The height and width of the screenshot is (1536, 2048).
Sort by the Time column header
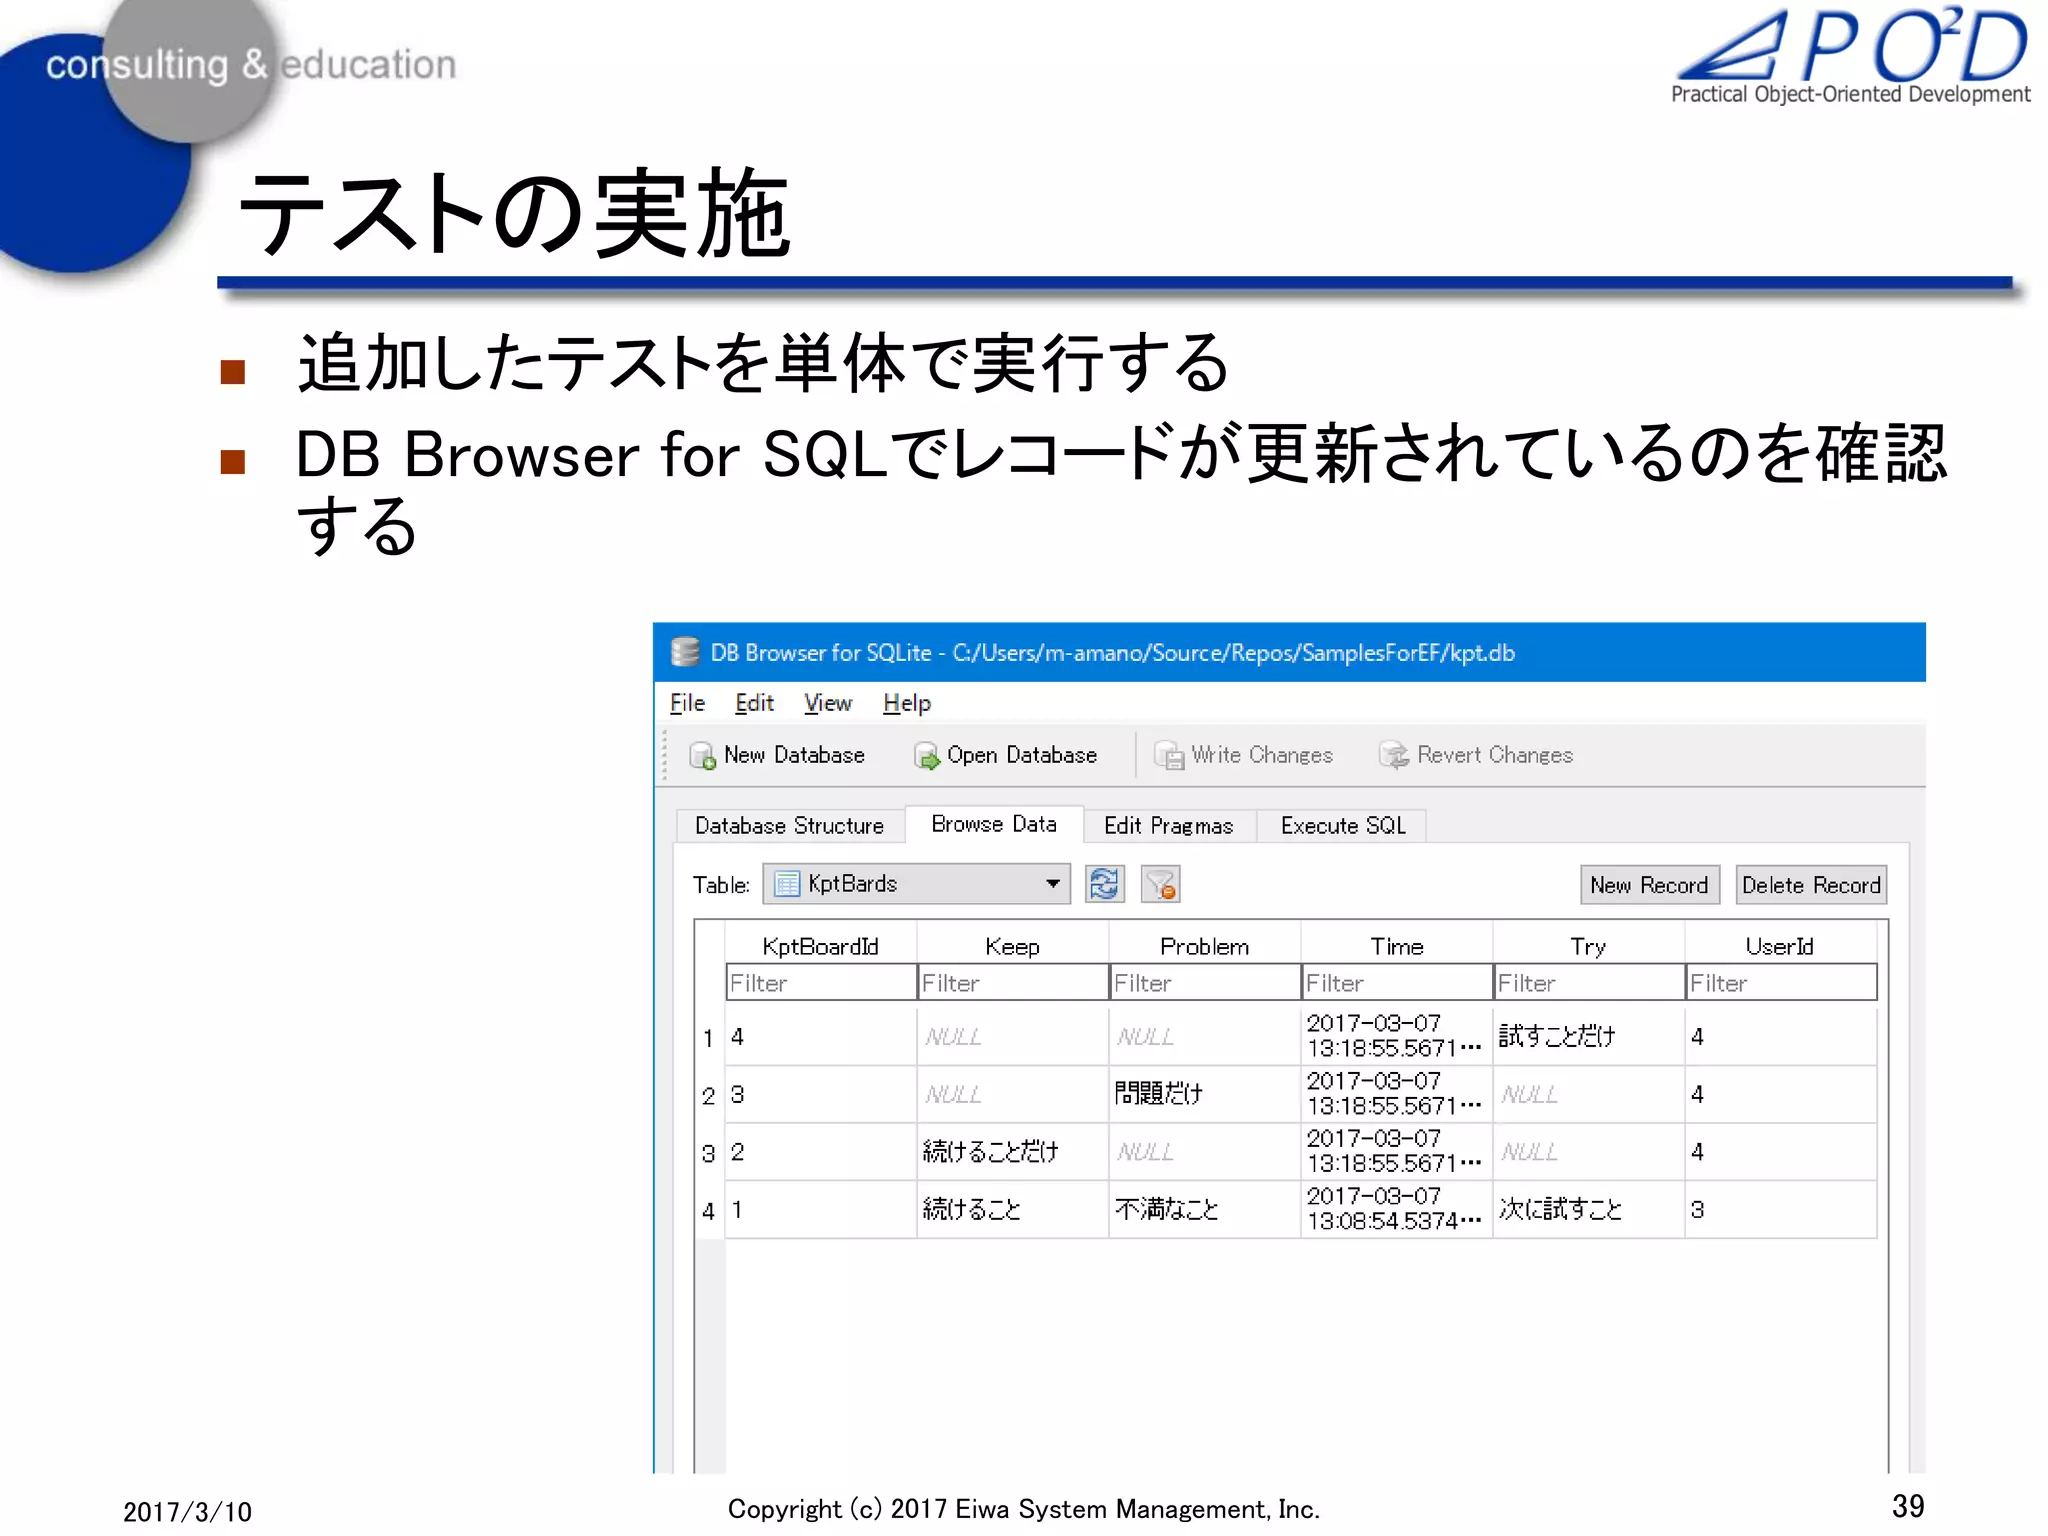(x=1396, y=946)
